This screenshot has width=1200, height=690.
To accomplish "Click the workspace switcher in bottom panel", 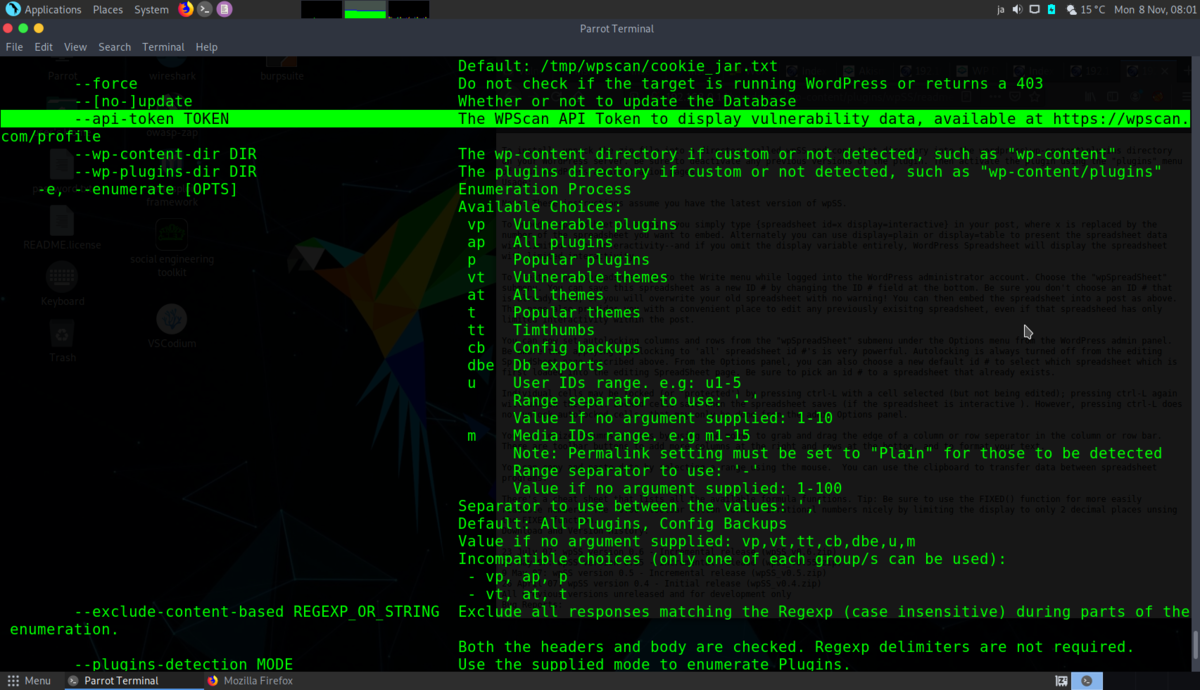I will coord(1087,680).
